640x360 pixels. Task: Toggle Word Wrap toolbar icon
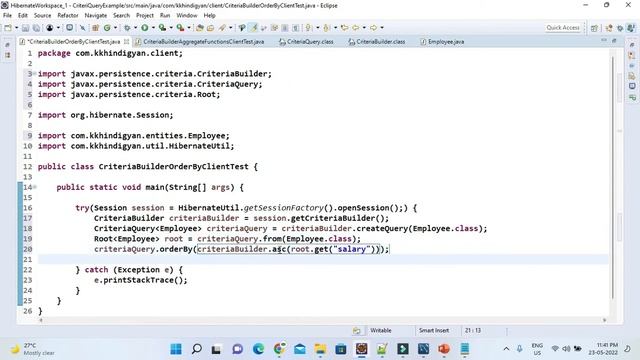point(274,28)
